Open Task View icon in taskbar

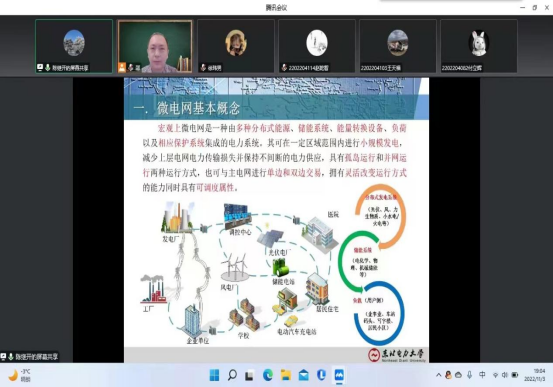point(250,375)
